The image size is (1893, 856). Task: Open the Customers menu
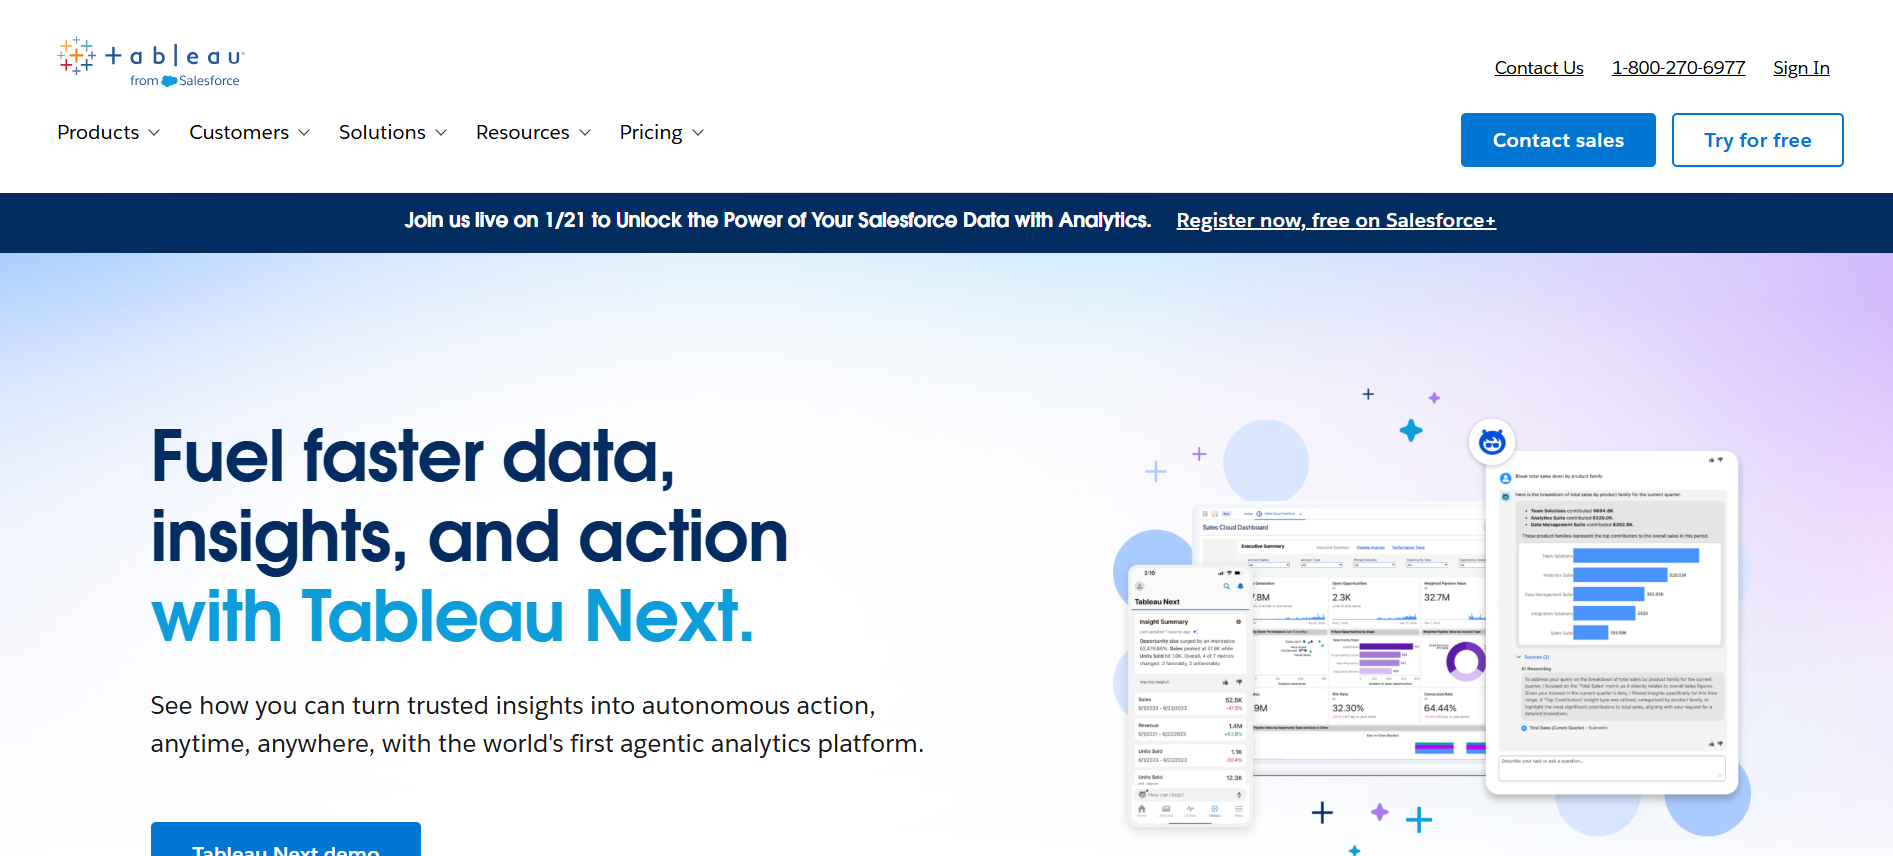(239, 132)
